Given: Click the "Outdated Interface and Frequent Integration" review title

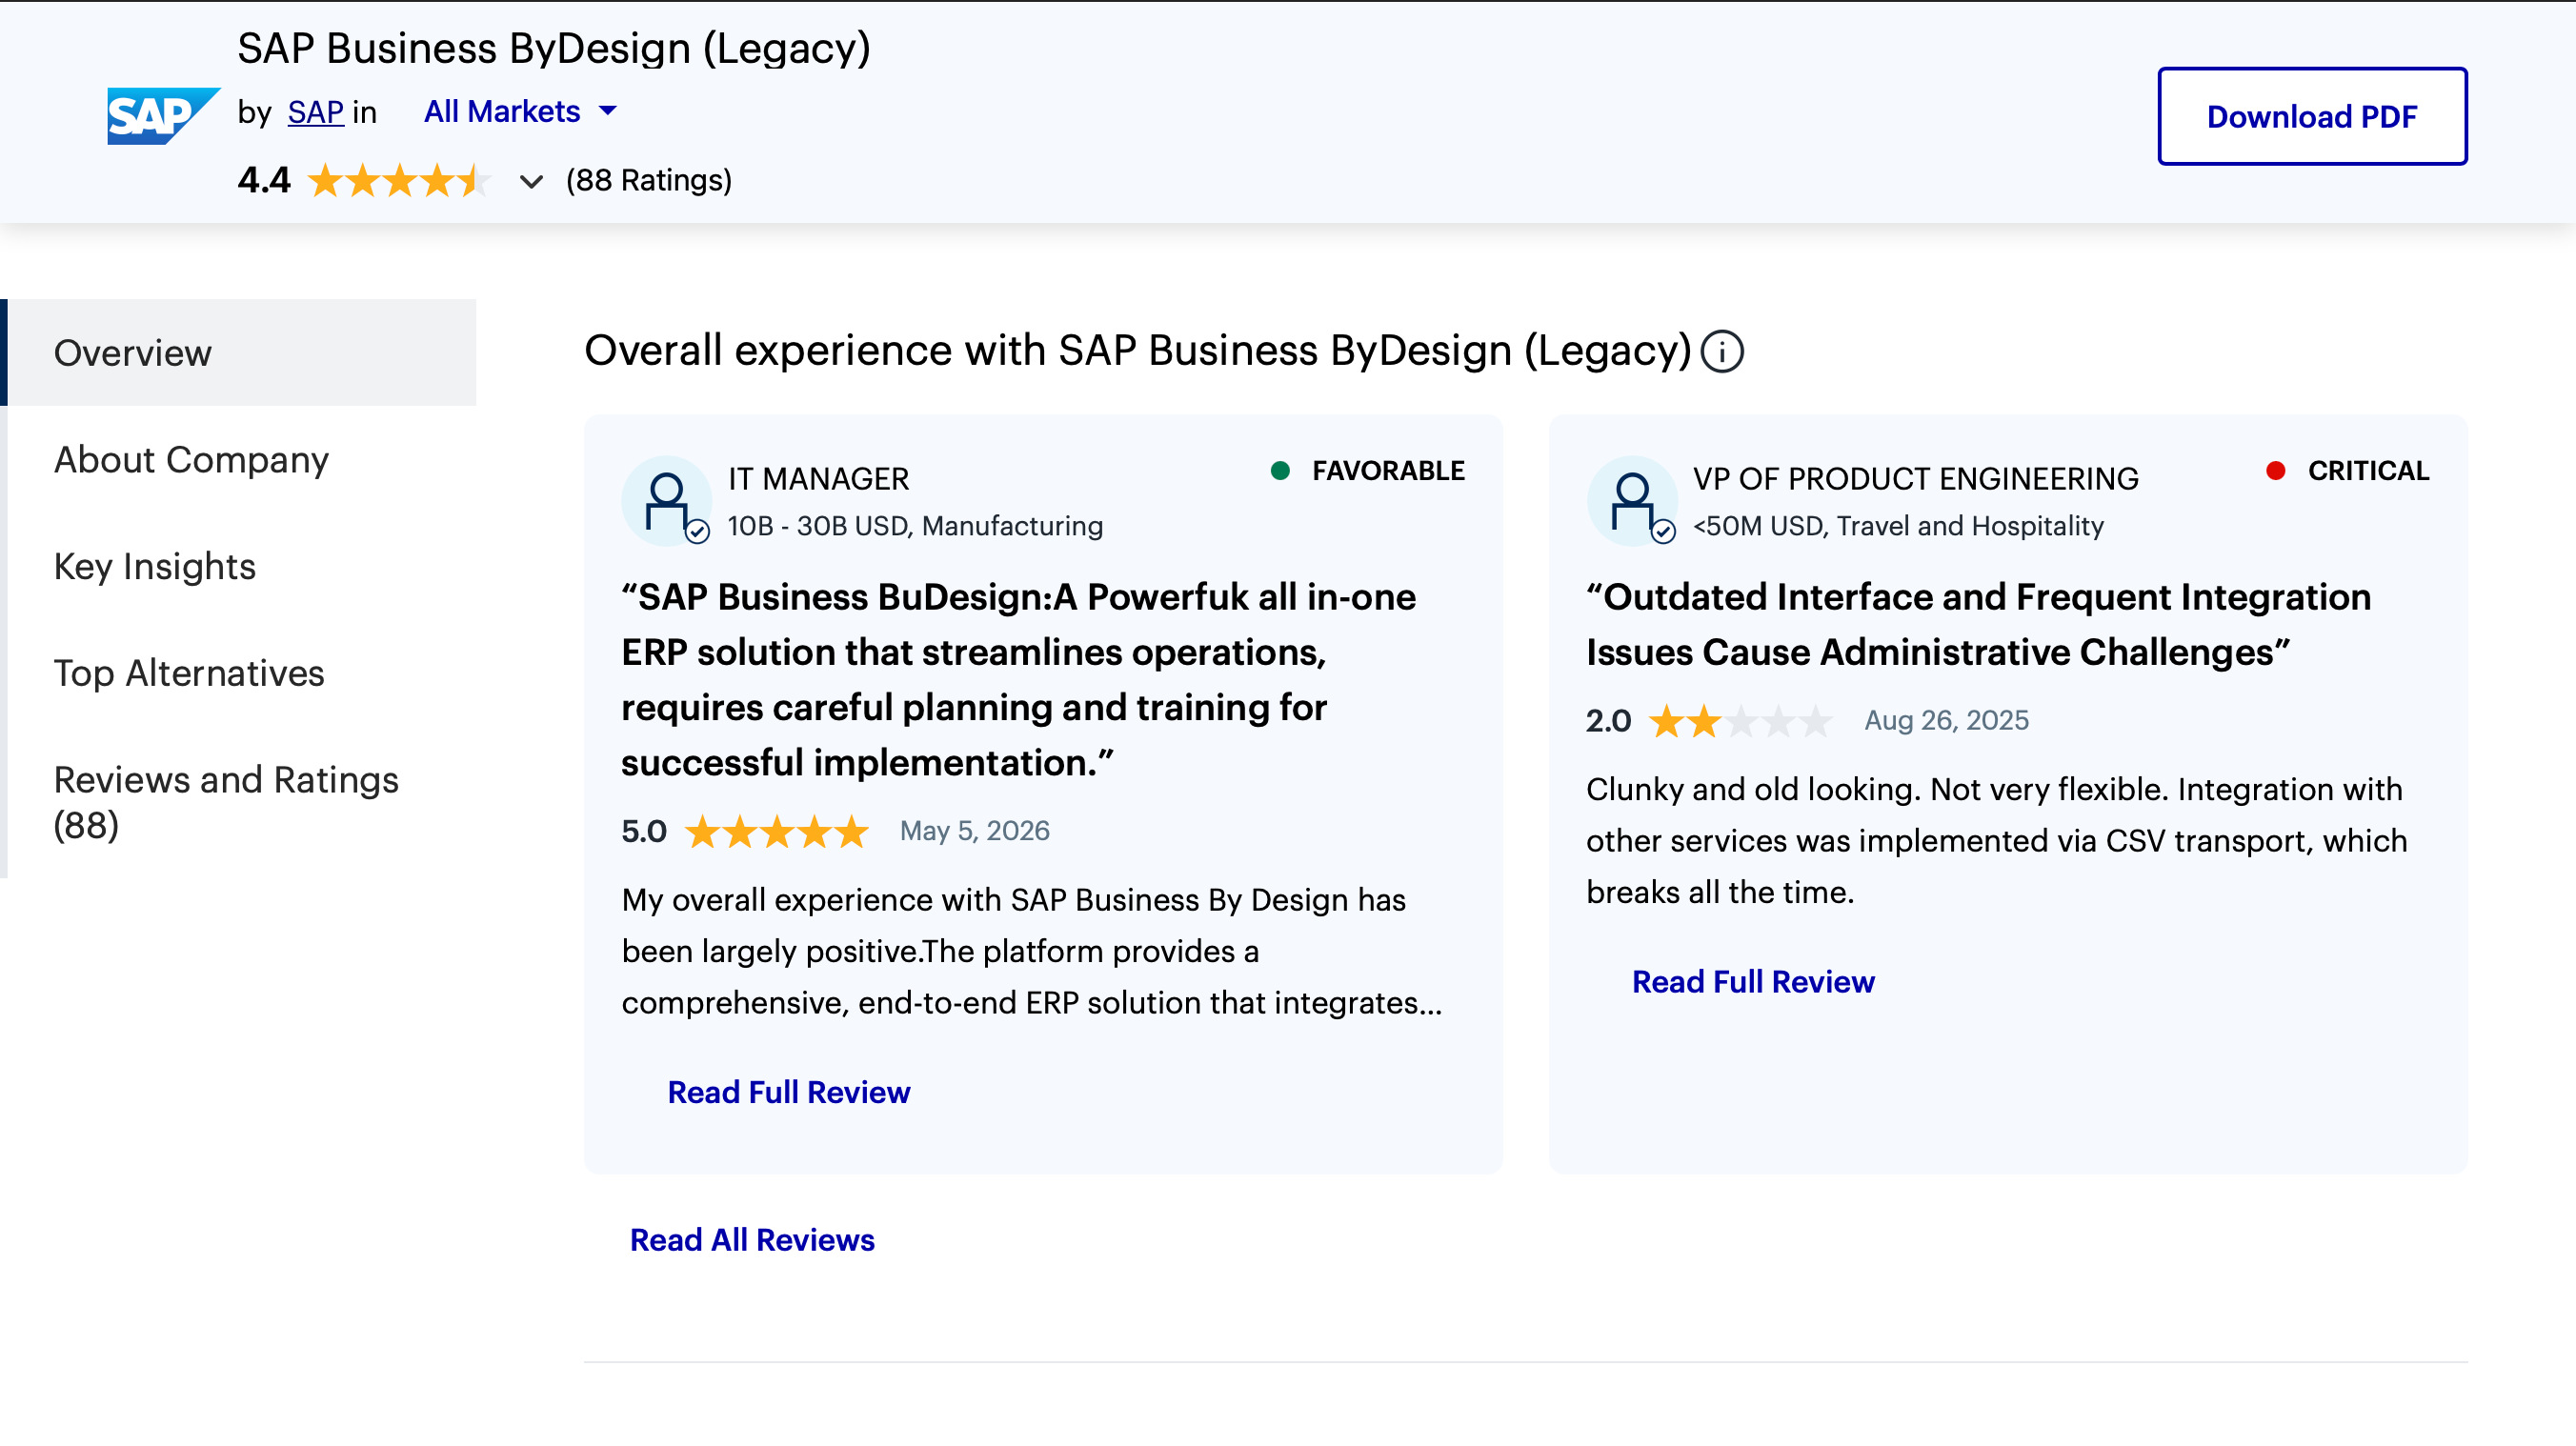Looking at the screenshot, I should (x=1978, y=625).
